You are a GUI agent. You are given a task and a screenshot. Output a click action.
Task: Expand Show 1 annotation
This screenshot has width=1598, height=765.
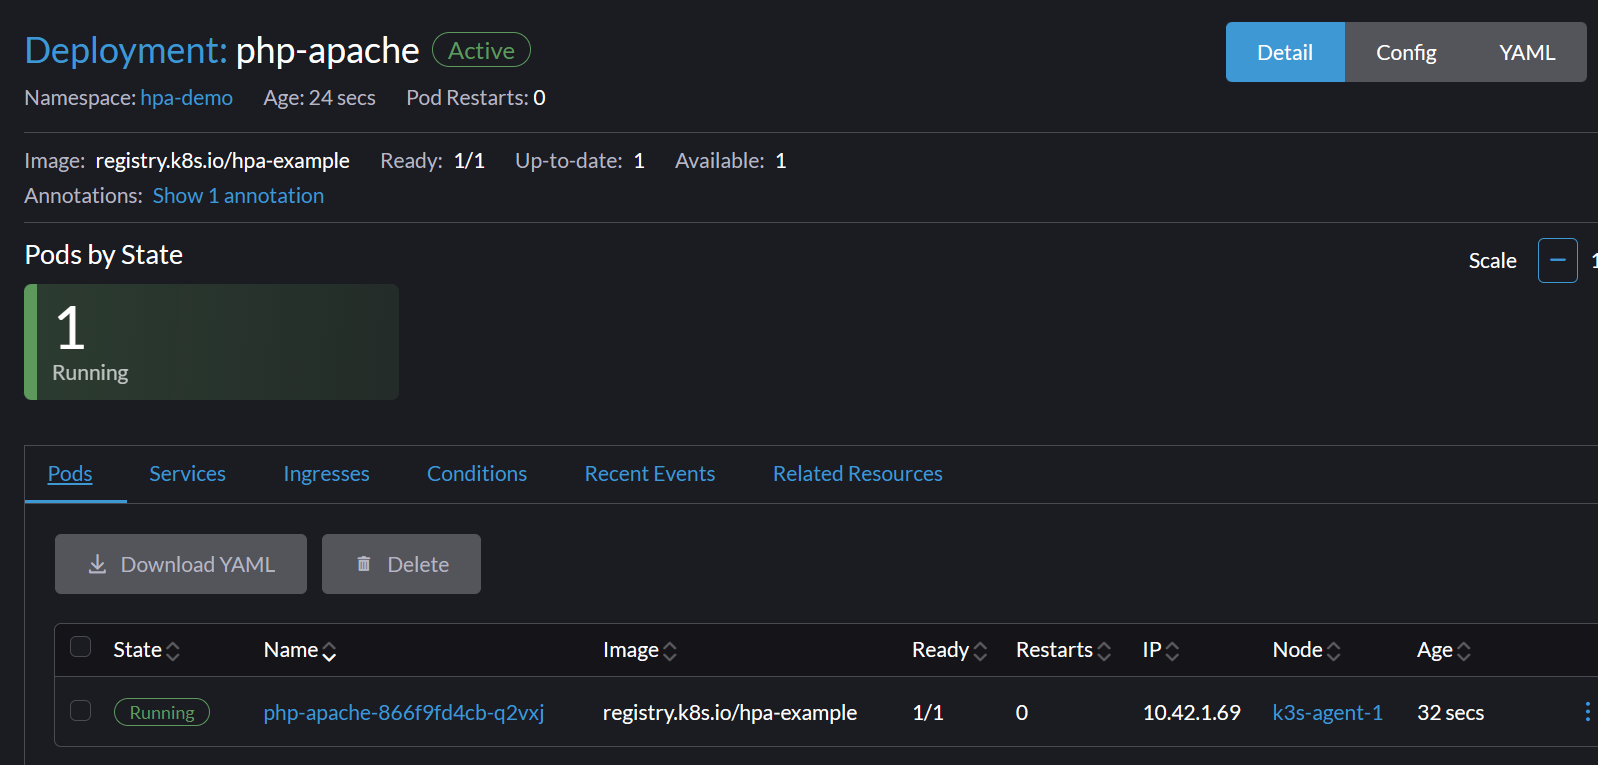click(x=238, y=196)
